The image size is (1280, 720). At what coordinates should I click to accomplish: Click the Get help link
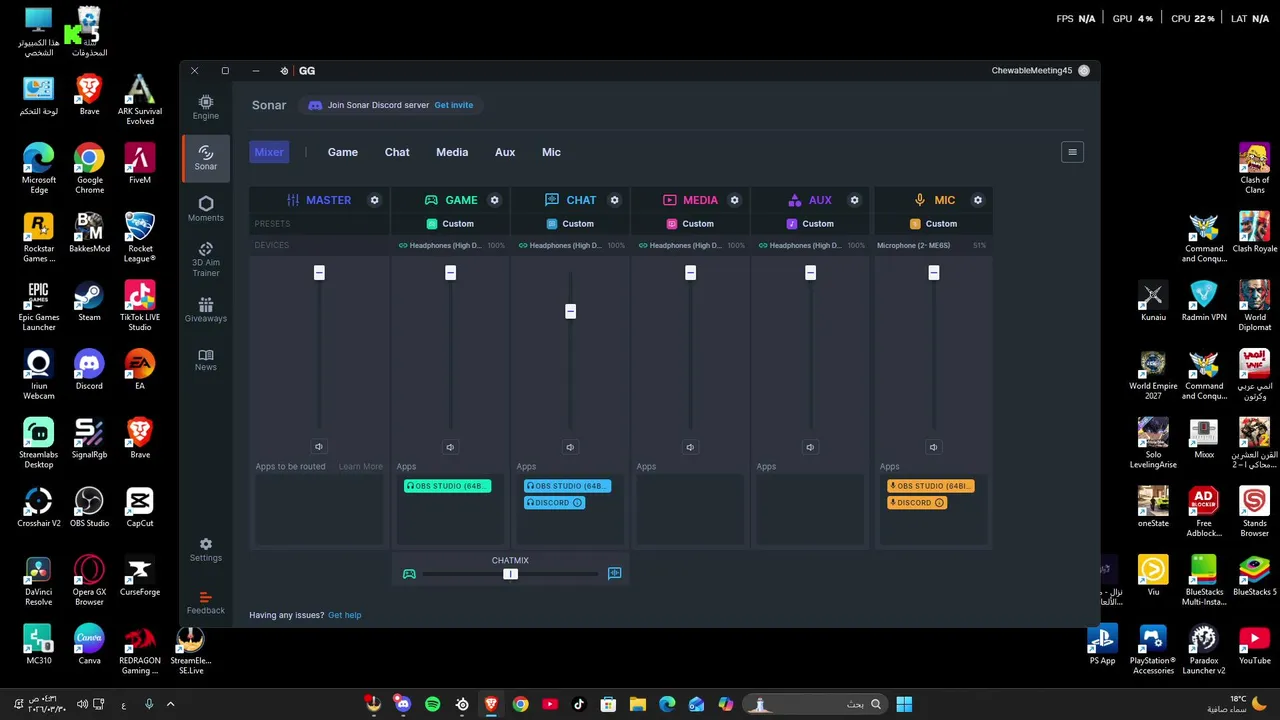click(345, 615)
